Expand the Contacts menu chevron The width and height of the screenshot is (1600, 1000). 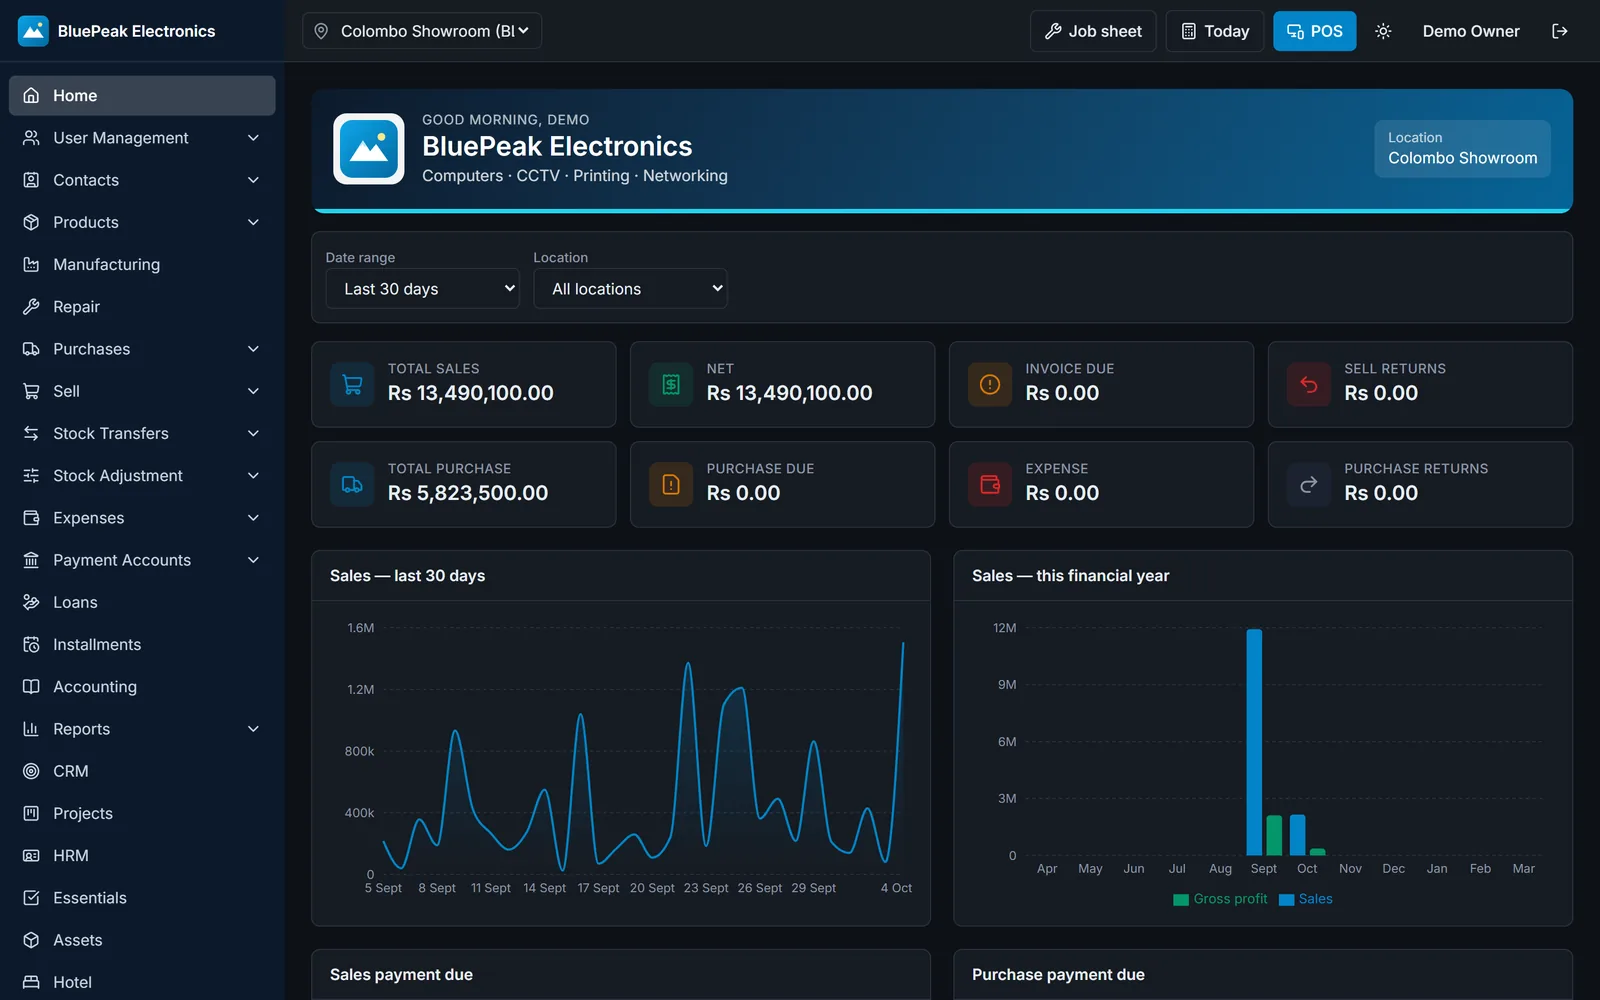(x=253, y=180)
